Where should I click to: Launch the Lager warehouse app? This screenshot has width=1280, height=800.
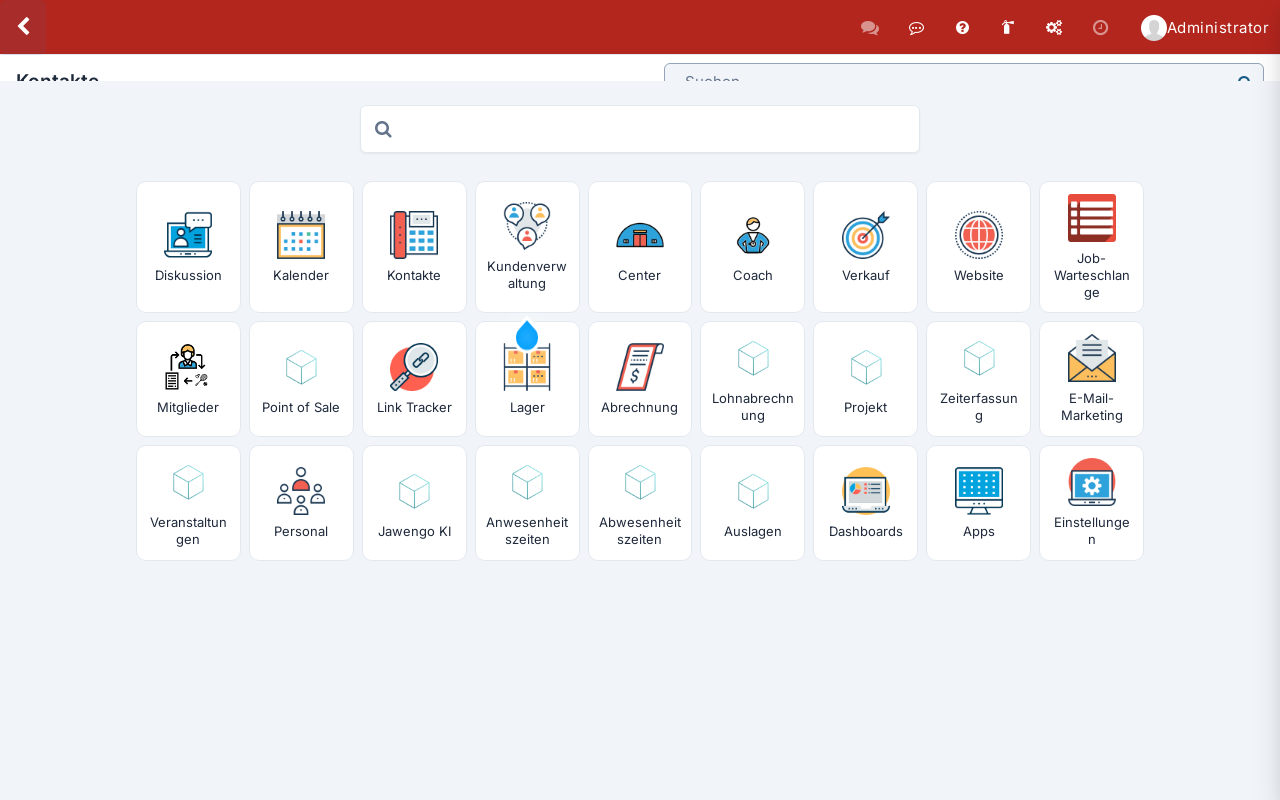coord(527,379)
